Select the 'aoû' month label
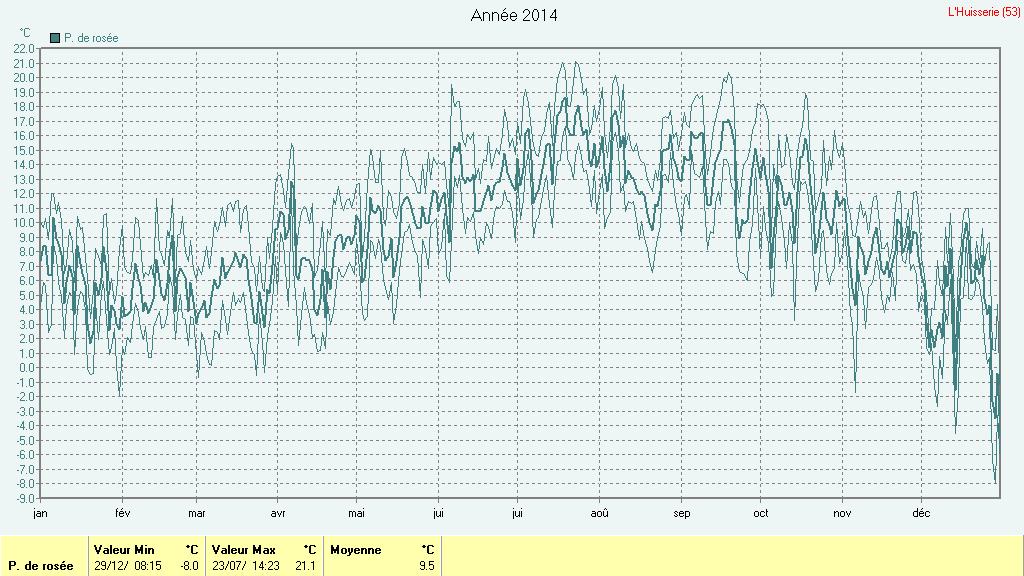 (600, 513)
